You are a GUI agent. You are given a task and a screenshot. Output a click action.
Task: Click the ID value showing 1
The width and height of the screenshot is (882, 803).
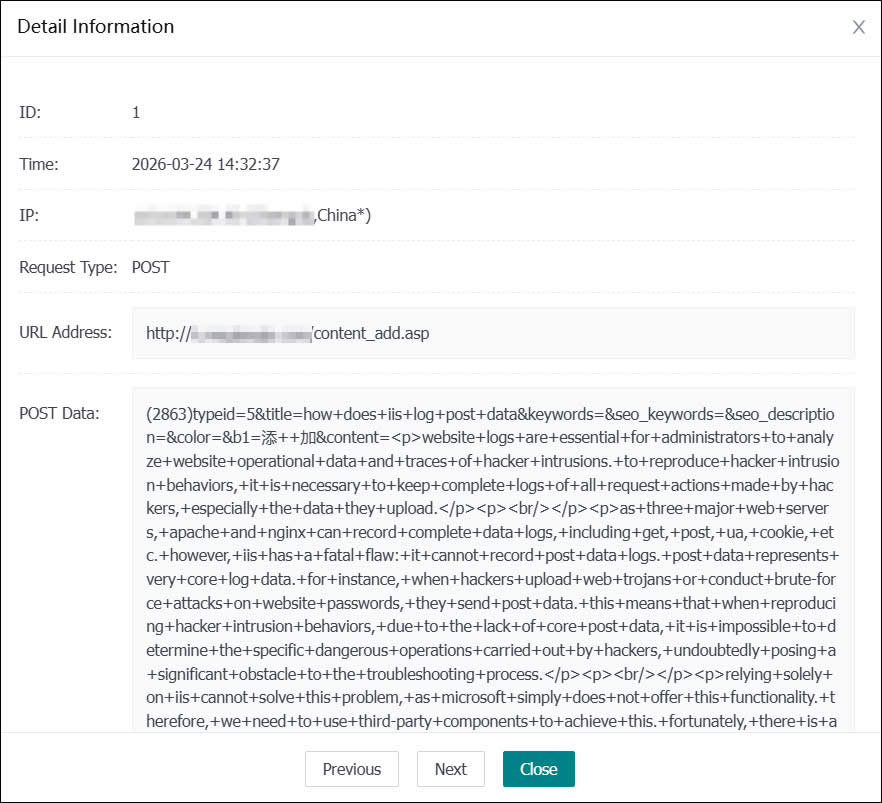pyautogui.click(x=136, y=112)
